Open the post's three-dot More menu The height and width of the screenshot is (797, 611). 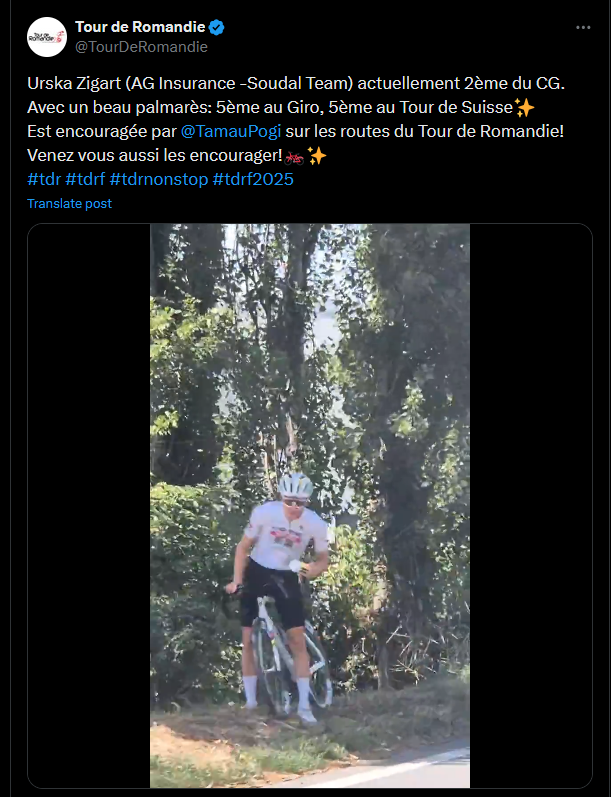pos(583,27)
